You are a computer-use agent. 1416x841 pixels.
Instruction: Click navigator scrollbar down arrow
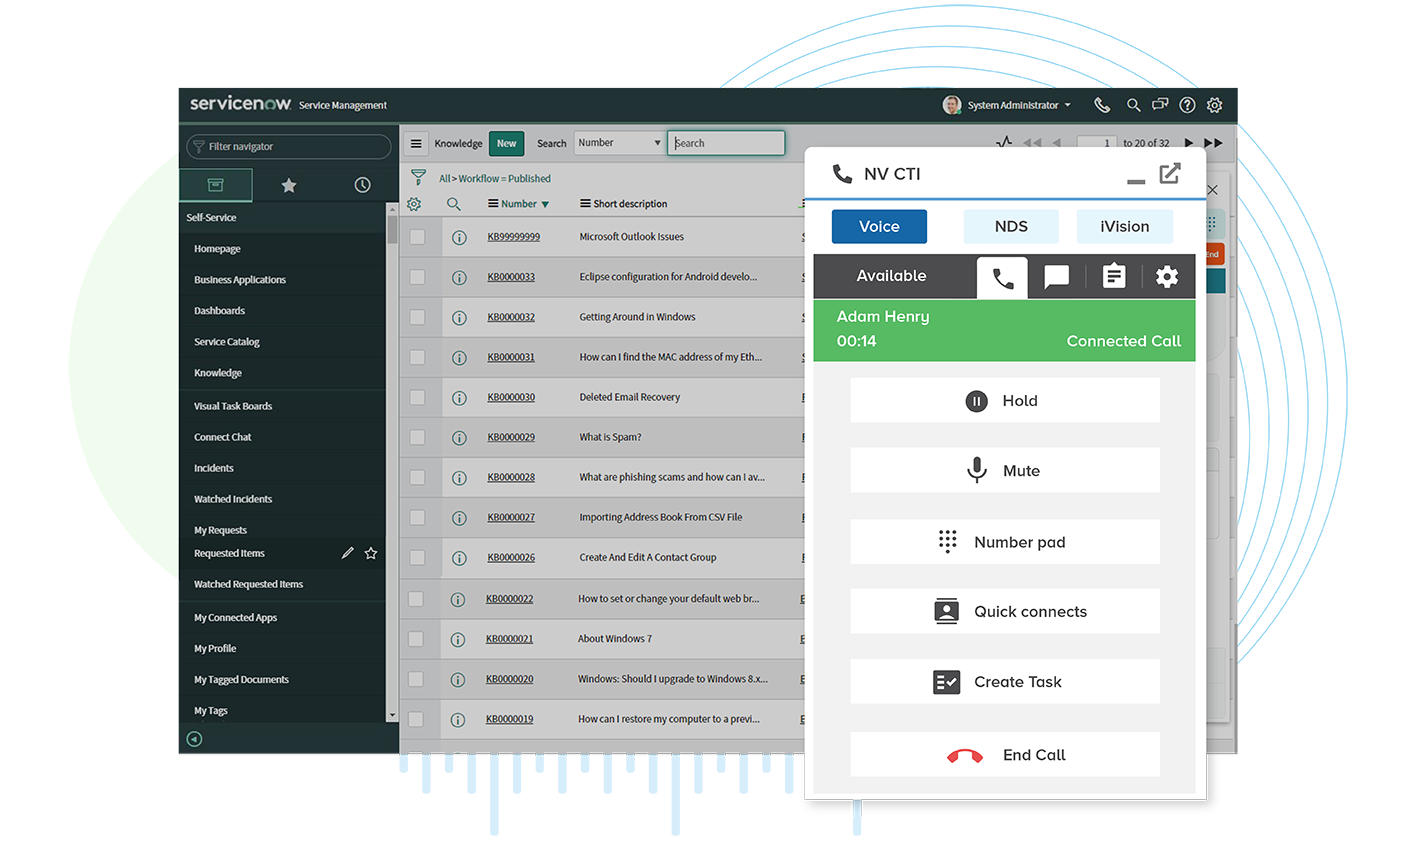tap(392, 716)
